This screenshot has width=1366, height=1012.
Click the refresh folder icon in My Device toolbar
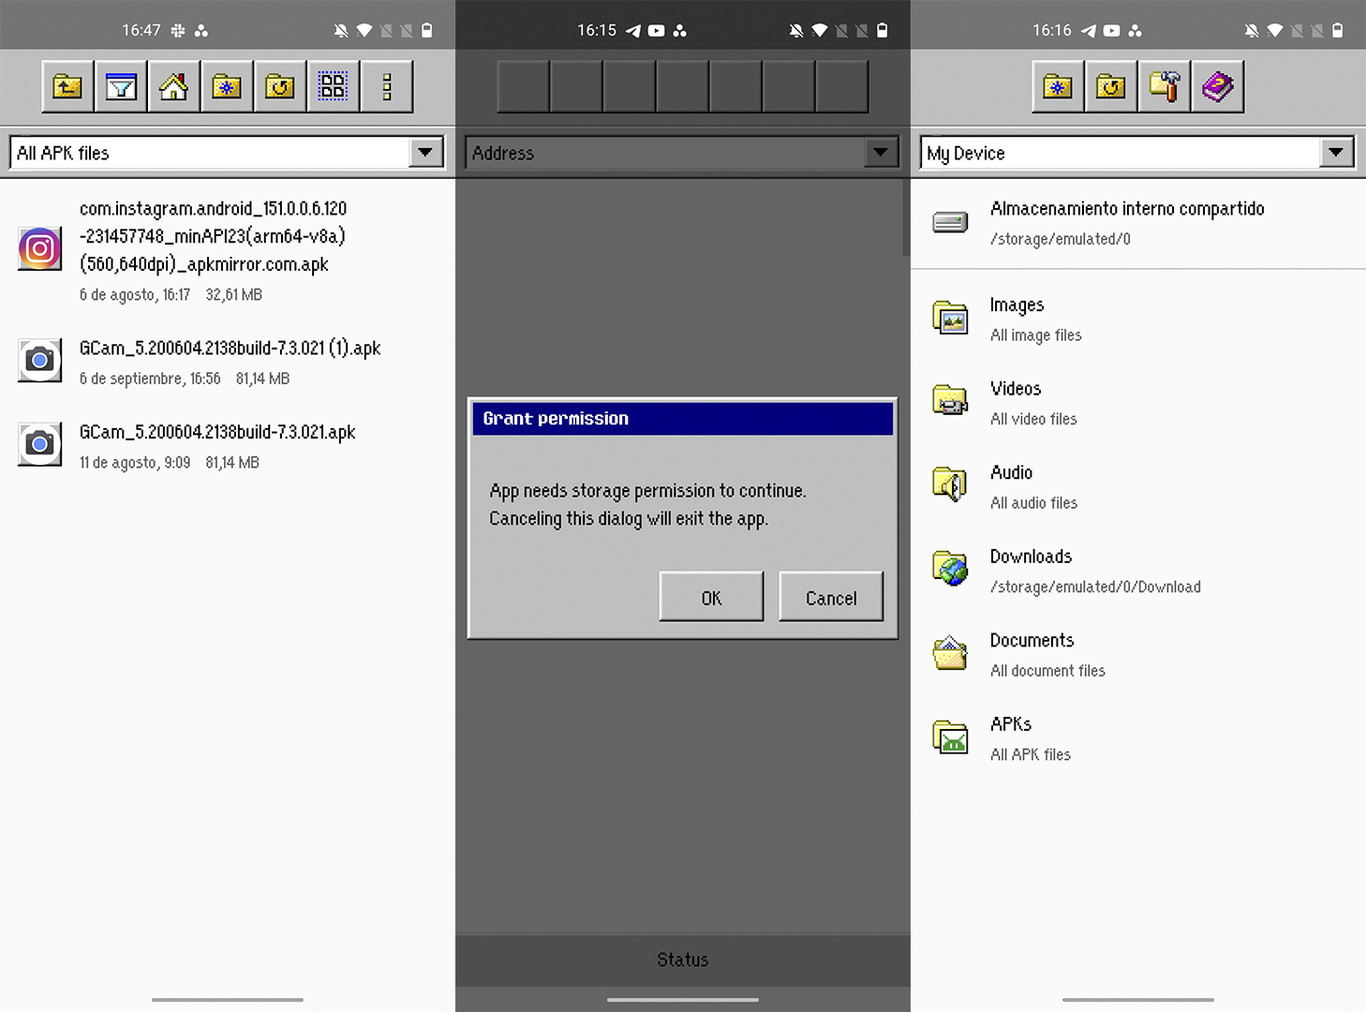1111,87
